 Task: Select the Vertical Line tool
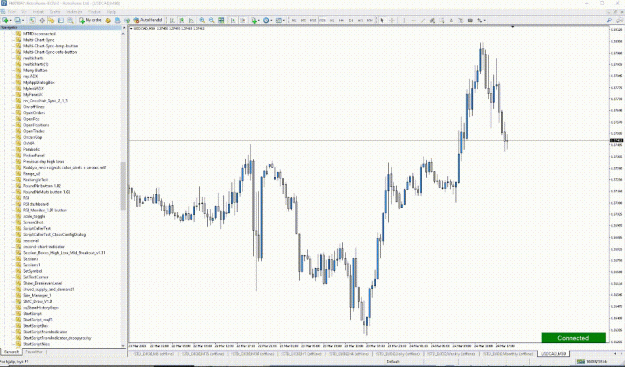[x=404, y=20]
